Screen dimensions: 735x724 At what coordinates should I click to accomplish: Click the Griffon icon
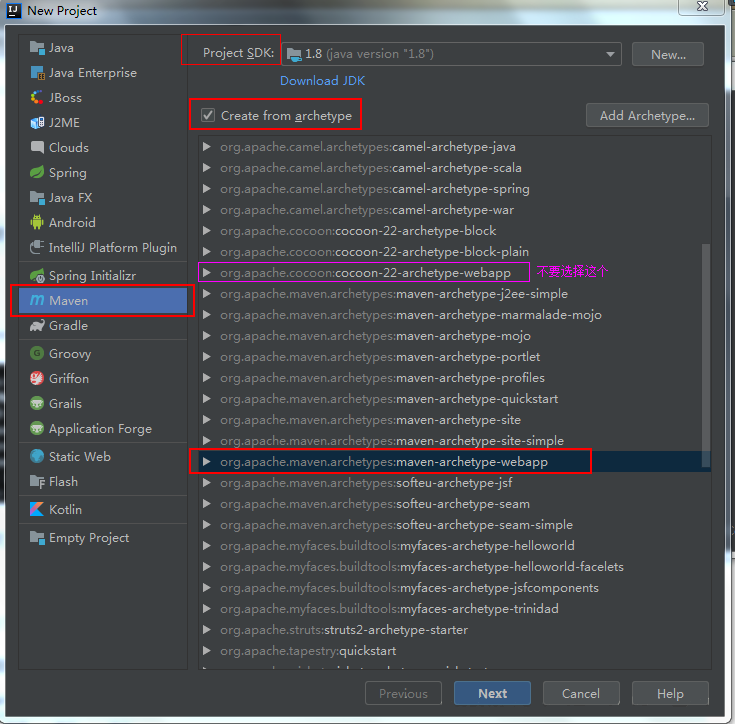tap(37, 378)
